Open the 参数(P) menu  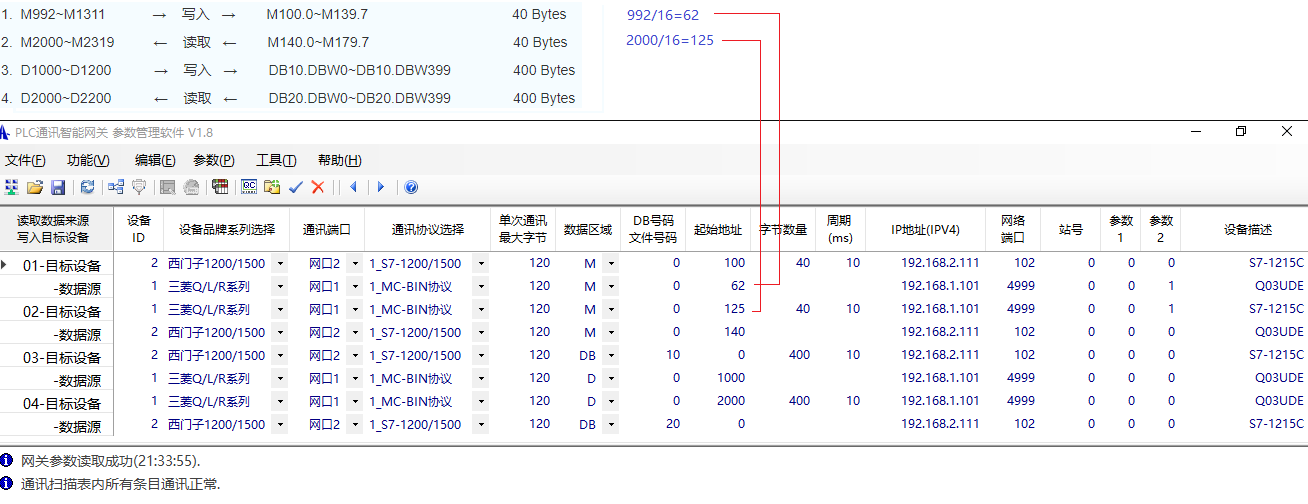214,160
